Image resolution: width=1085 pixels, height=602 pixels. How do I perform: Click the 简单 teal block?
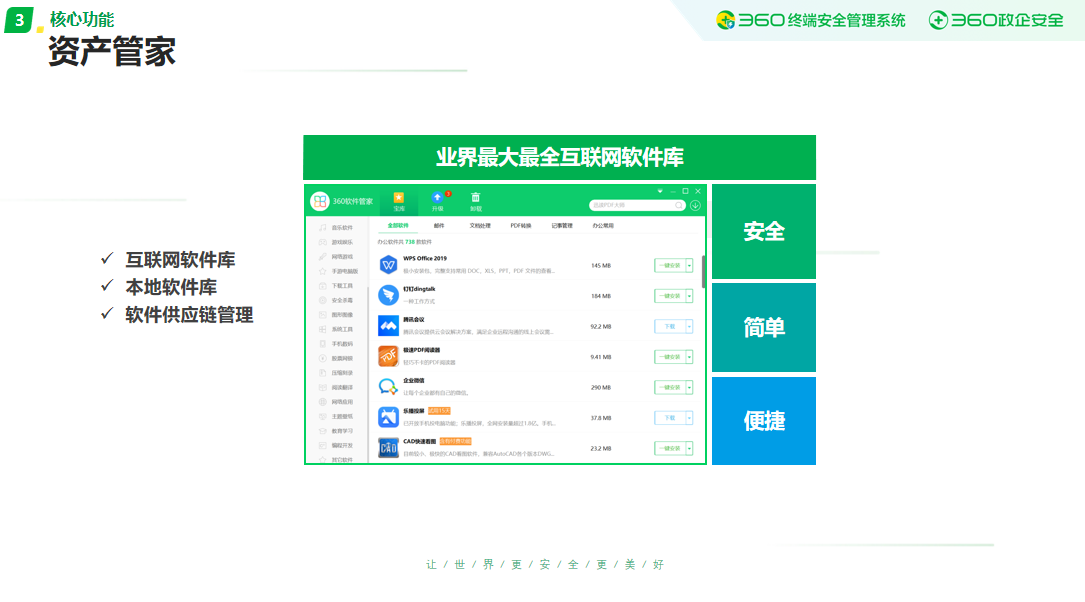point(764,327)
